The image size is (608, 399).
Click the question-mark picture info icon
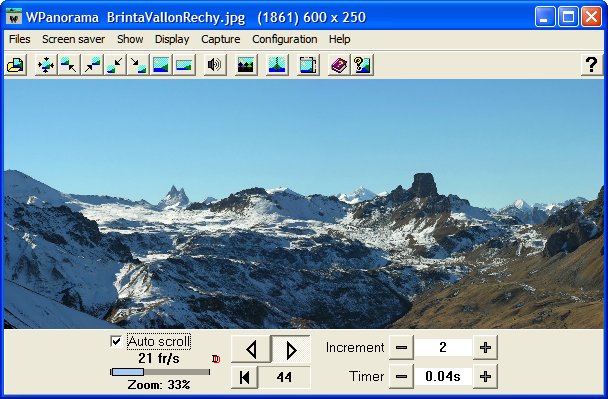pos(362,65)
